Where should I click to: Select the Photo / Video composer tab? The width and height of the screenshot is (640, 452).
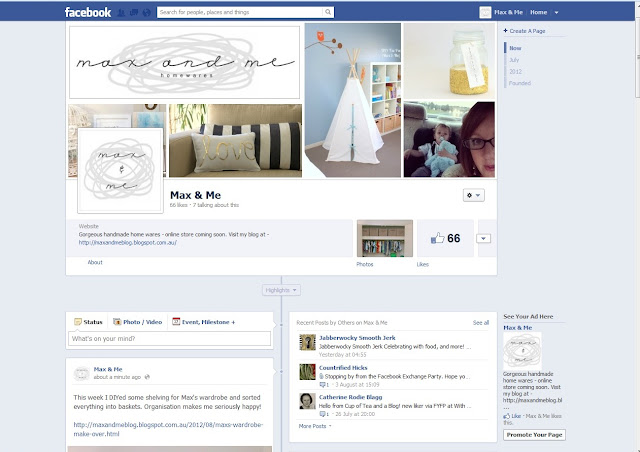point(138,322)
